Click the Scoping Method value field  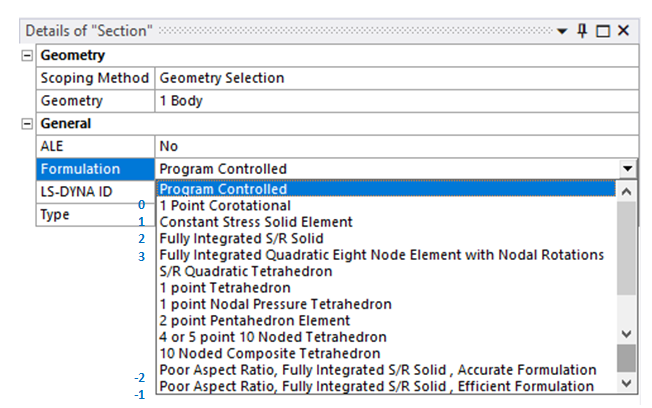(395, 78)
